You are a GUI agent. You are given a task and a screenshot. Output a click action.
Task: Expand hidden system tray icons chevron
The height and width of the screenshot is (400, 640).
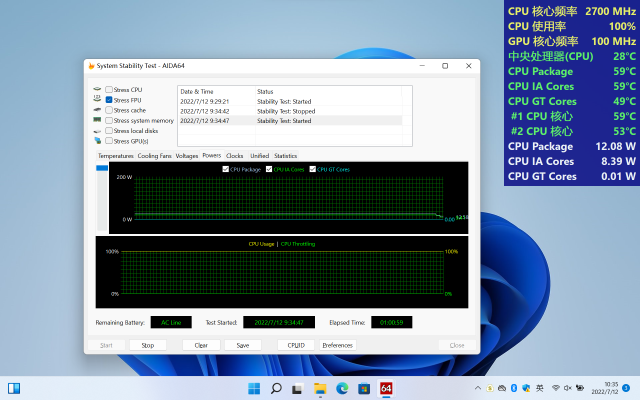(478, 388)
